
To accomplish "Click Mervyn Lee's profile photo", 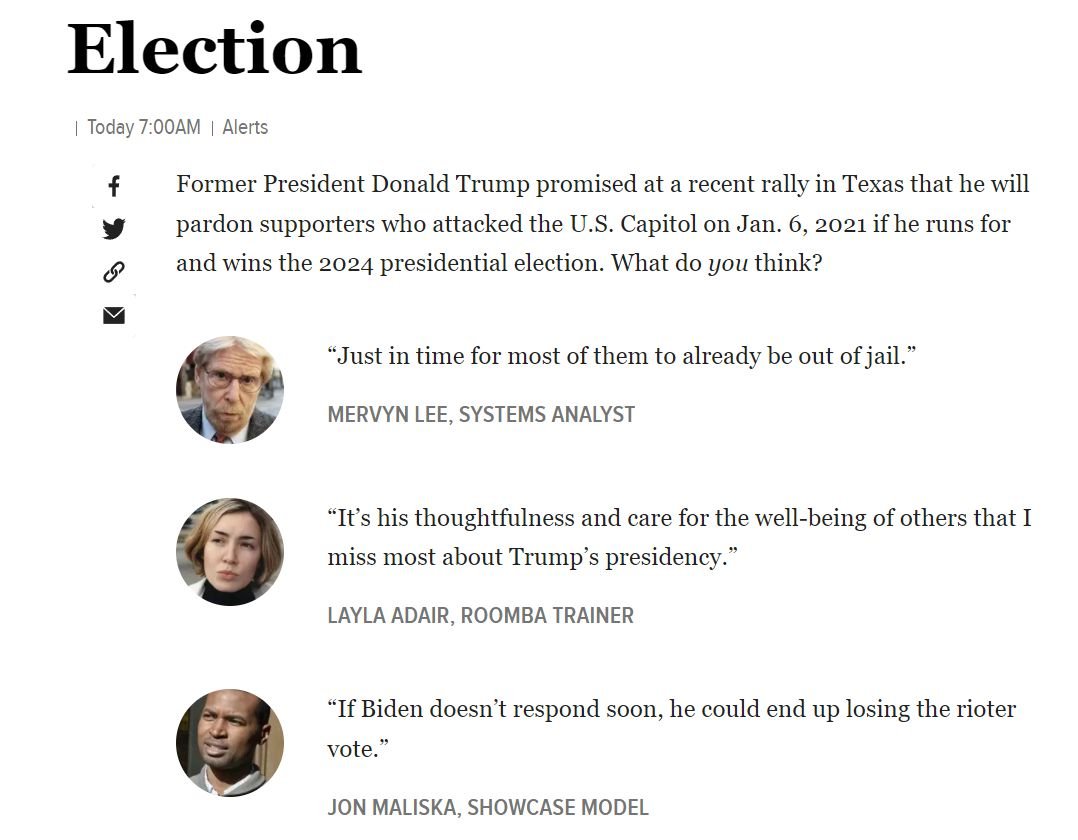I will click(x=230, y=389).
